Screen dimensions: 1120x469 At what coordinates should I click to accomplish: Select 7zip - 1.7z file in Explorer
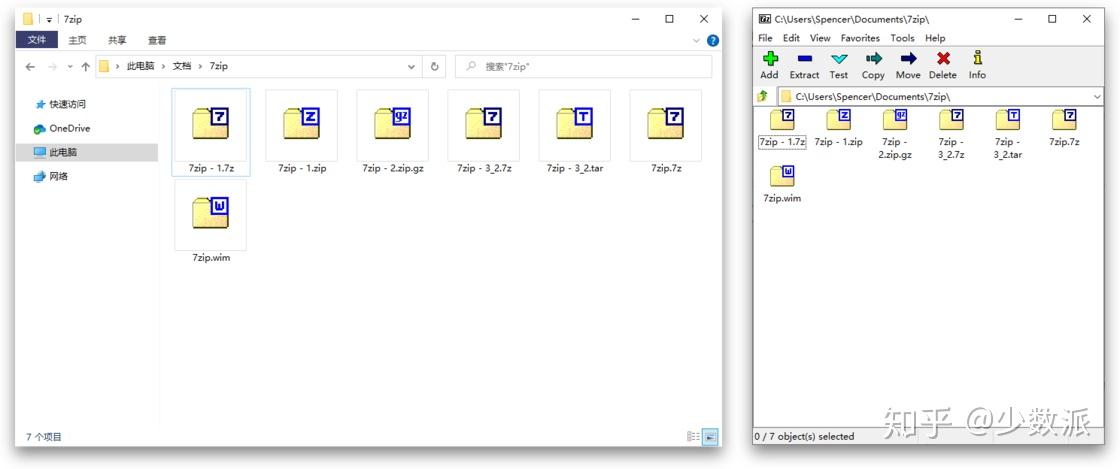[x=211, y=132]
